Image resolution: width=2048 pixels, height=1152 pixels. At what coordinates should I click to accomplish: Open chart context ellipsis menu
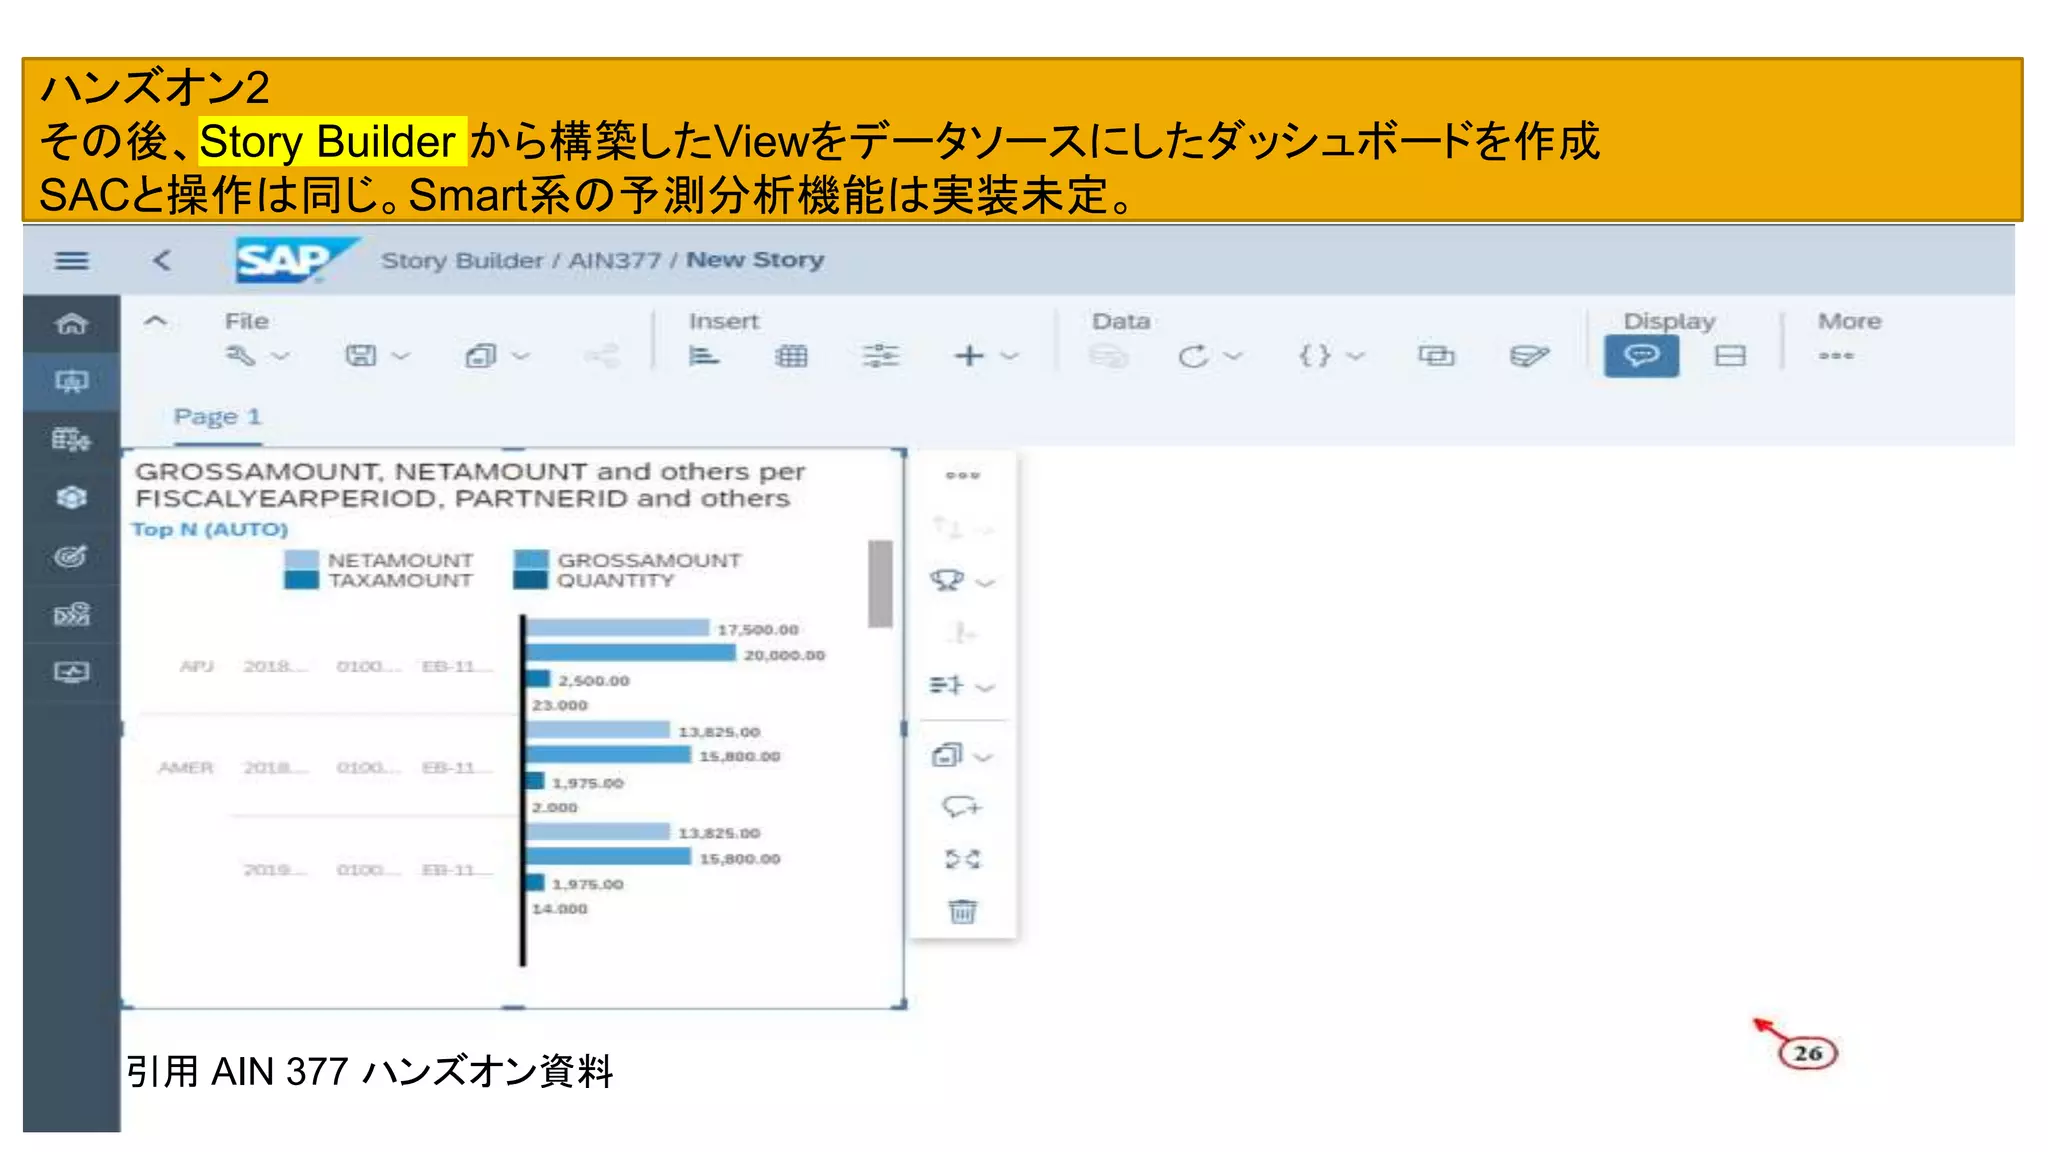962,476
